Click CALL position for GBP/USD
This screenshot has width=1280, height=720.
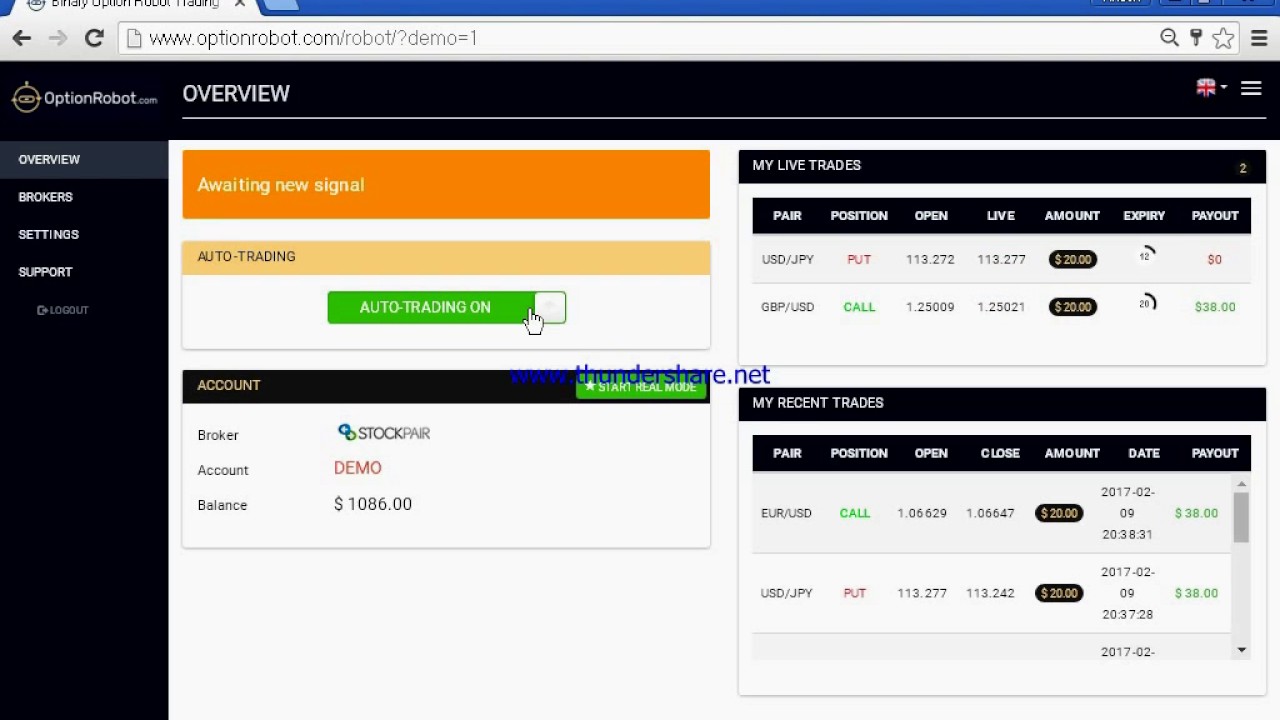859,307
